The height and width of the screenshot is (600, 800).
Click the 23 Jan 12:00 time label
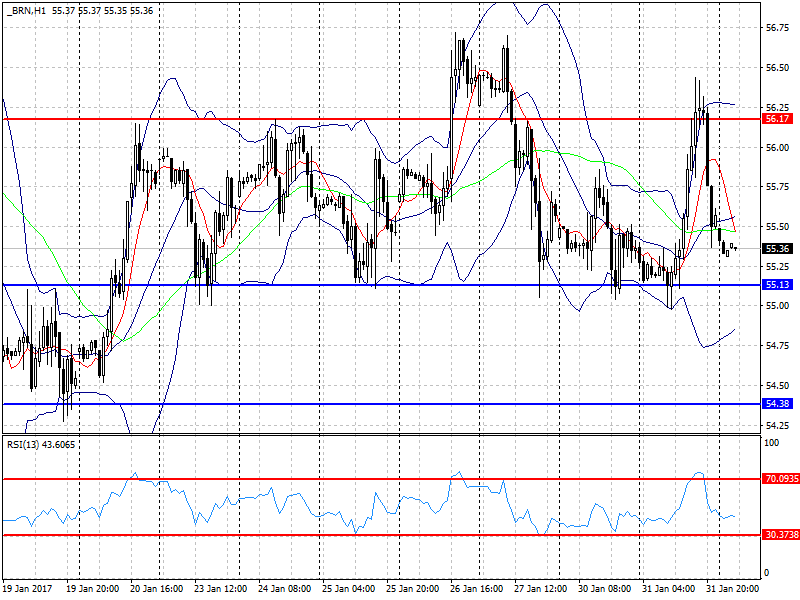(220, 588)
